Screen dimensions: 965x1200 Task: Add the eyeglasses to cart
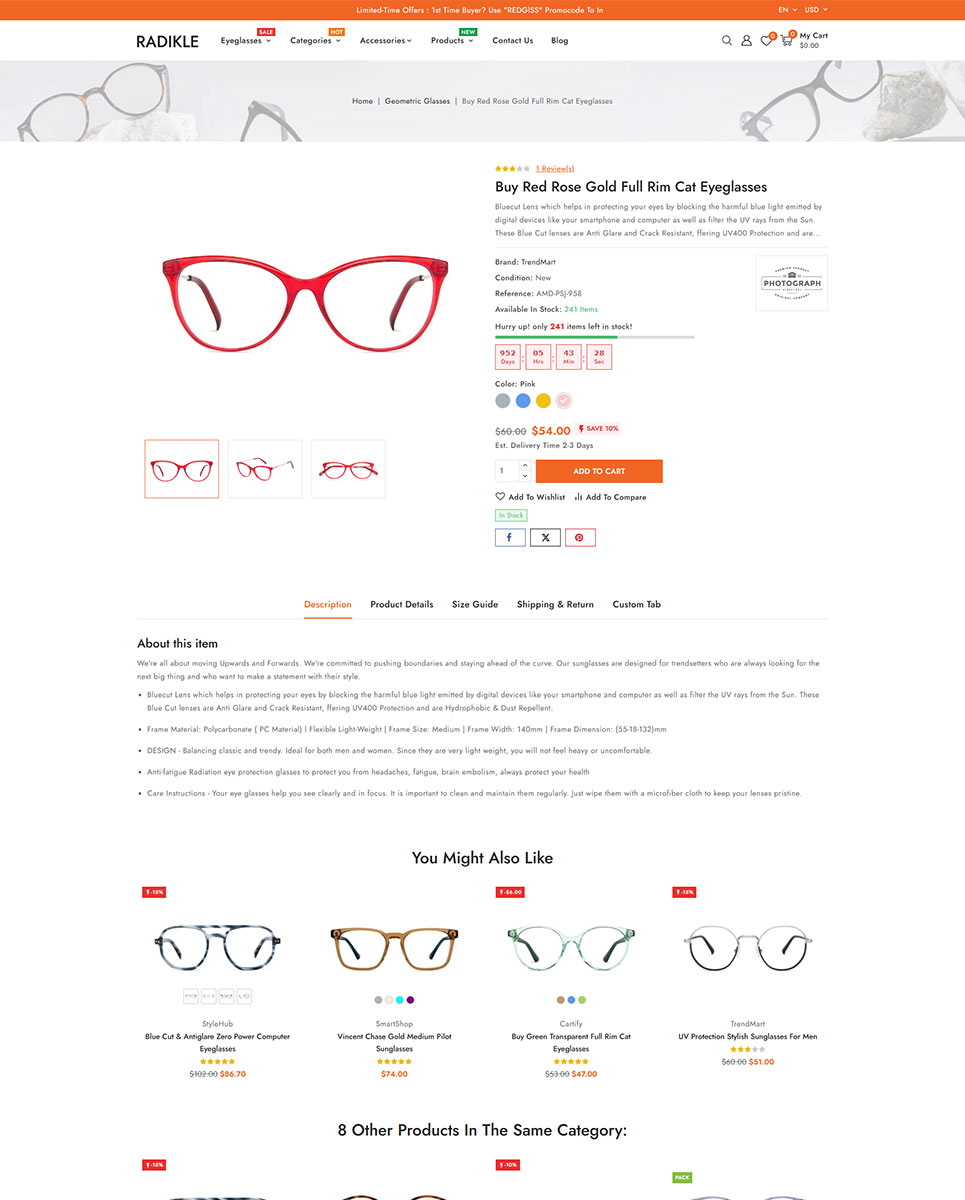point(599,471)
